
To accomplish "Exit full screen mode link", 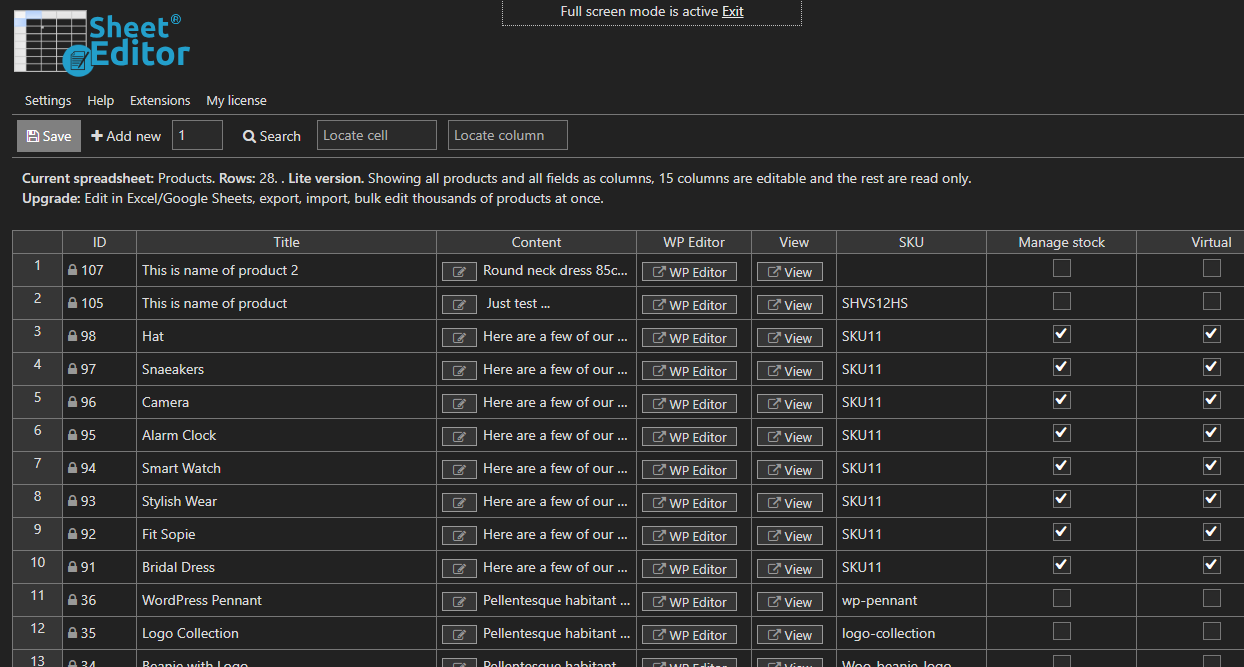I will point(733,11).
